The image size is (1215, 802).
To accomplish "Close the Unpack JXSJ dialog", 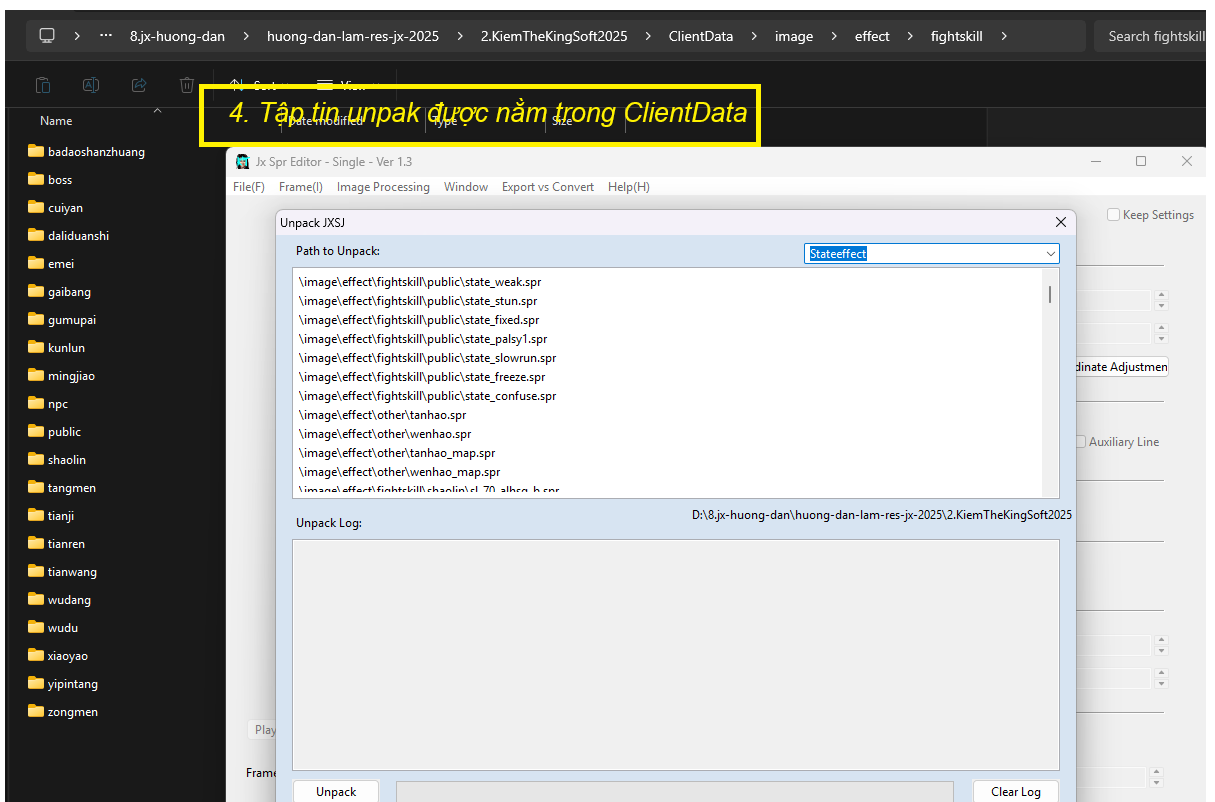I will pos(1061,222).
